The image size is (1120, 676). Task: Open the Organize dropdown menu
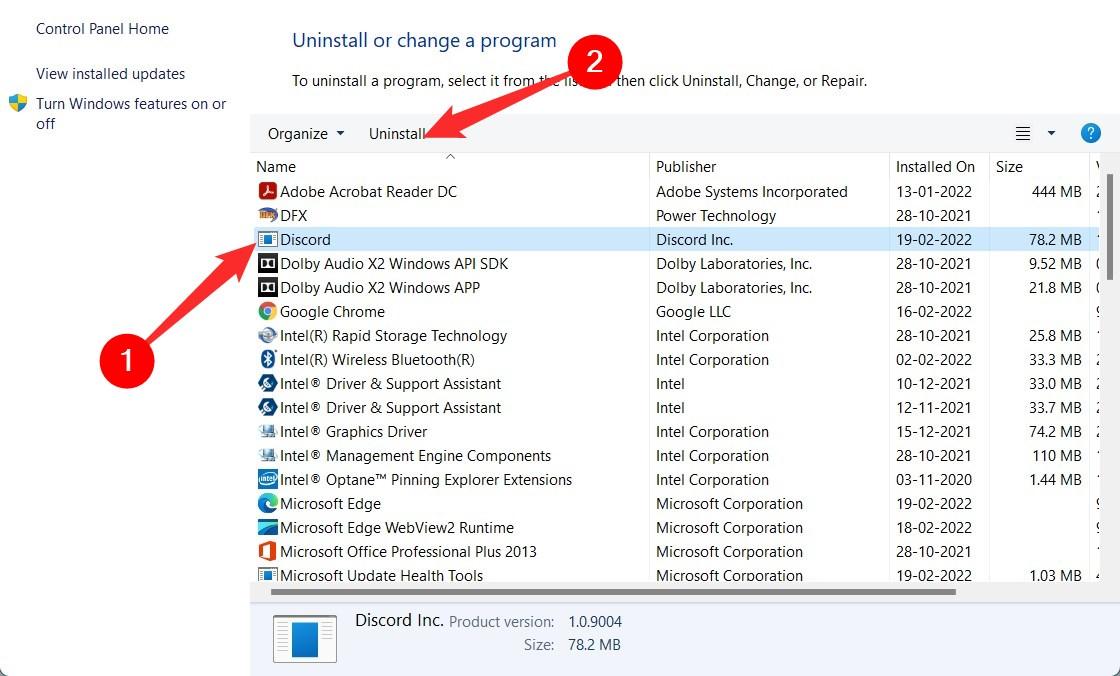point(306,134)
